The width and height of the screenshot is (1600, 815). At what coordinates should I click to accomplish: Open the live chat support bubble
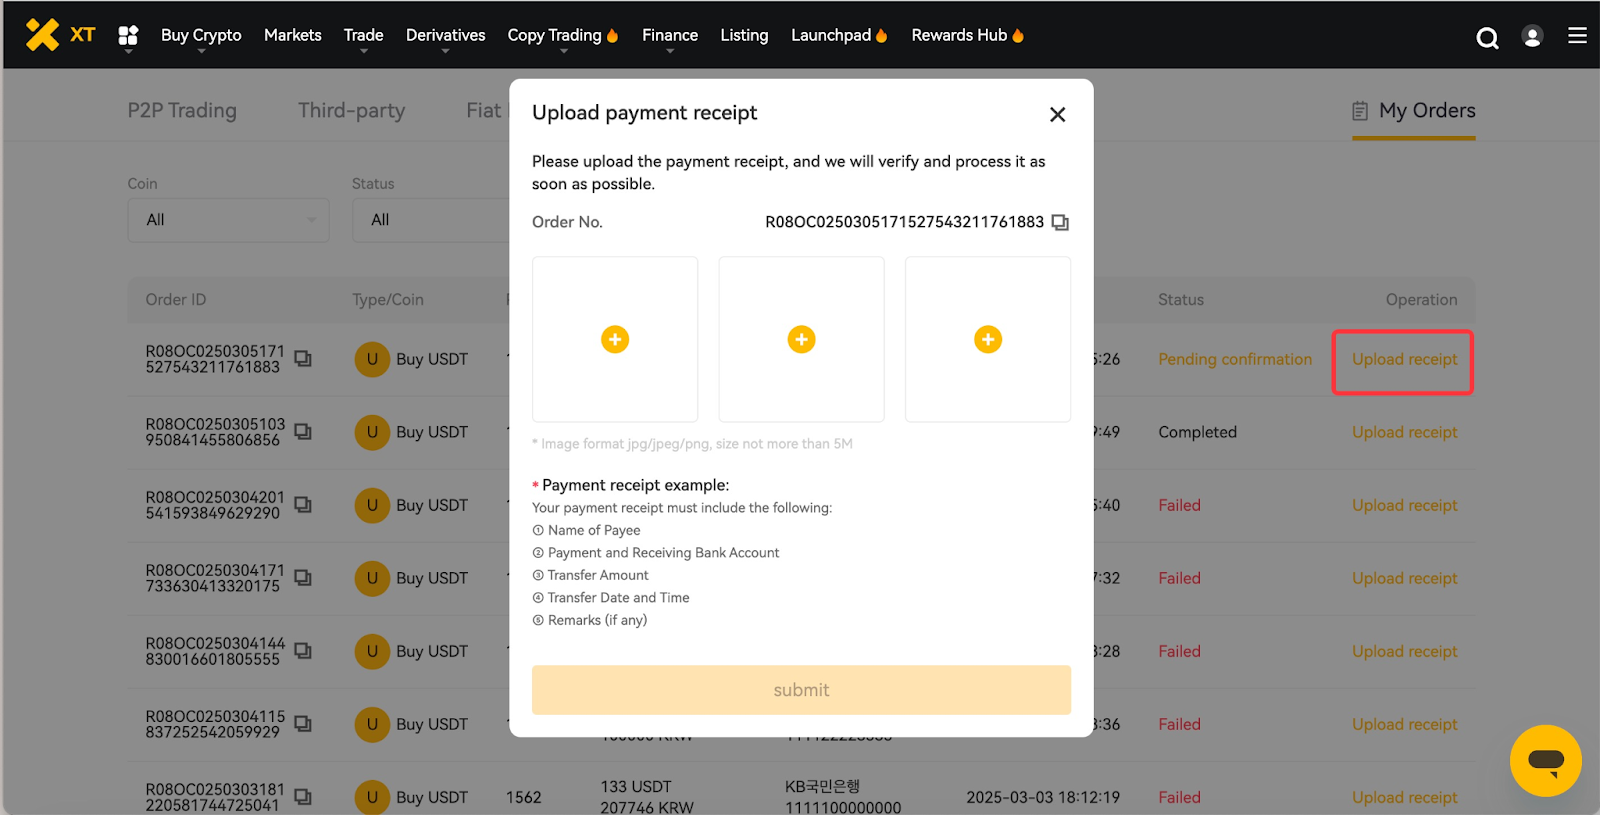pyautogui.click(x=1545, y=761)
